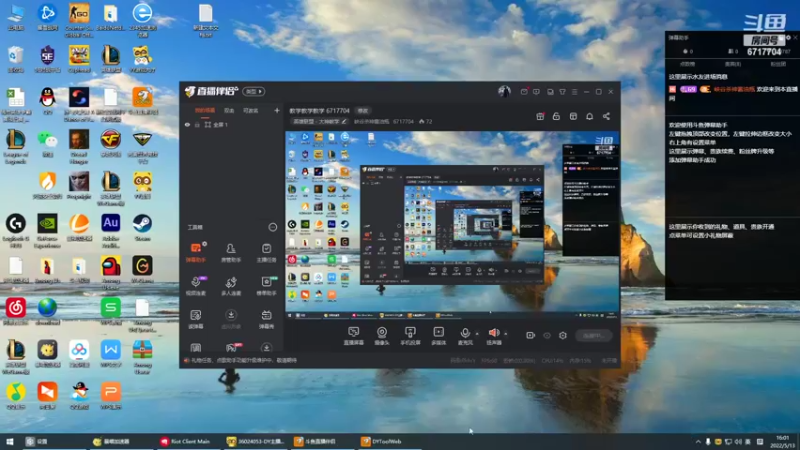Select the WeChat desktop icon
Image resolution: width=800 pixels, height=450 pixels.
(47, 143)
